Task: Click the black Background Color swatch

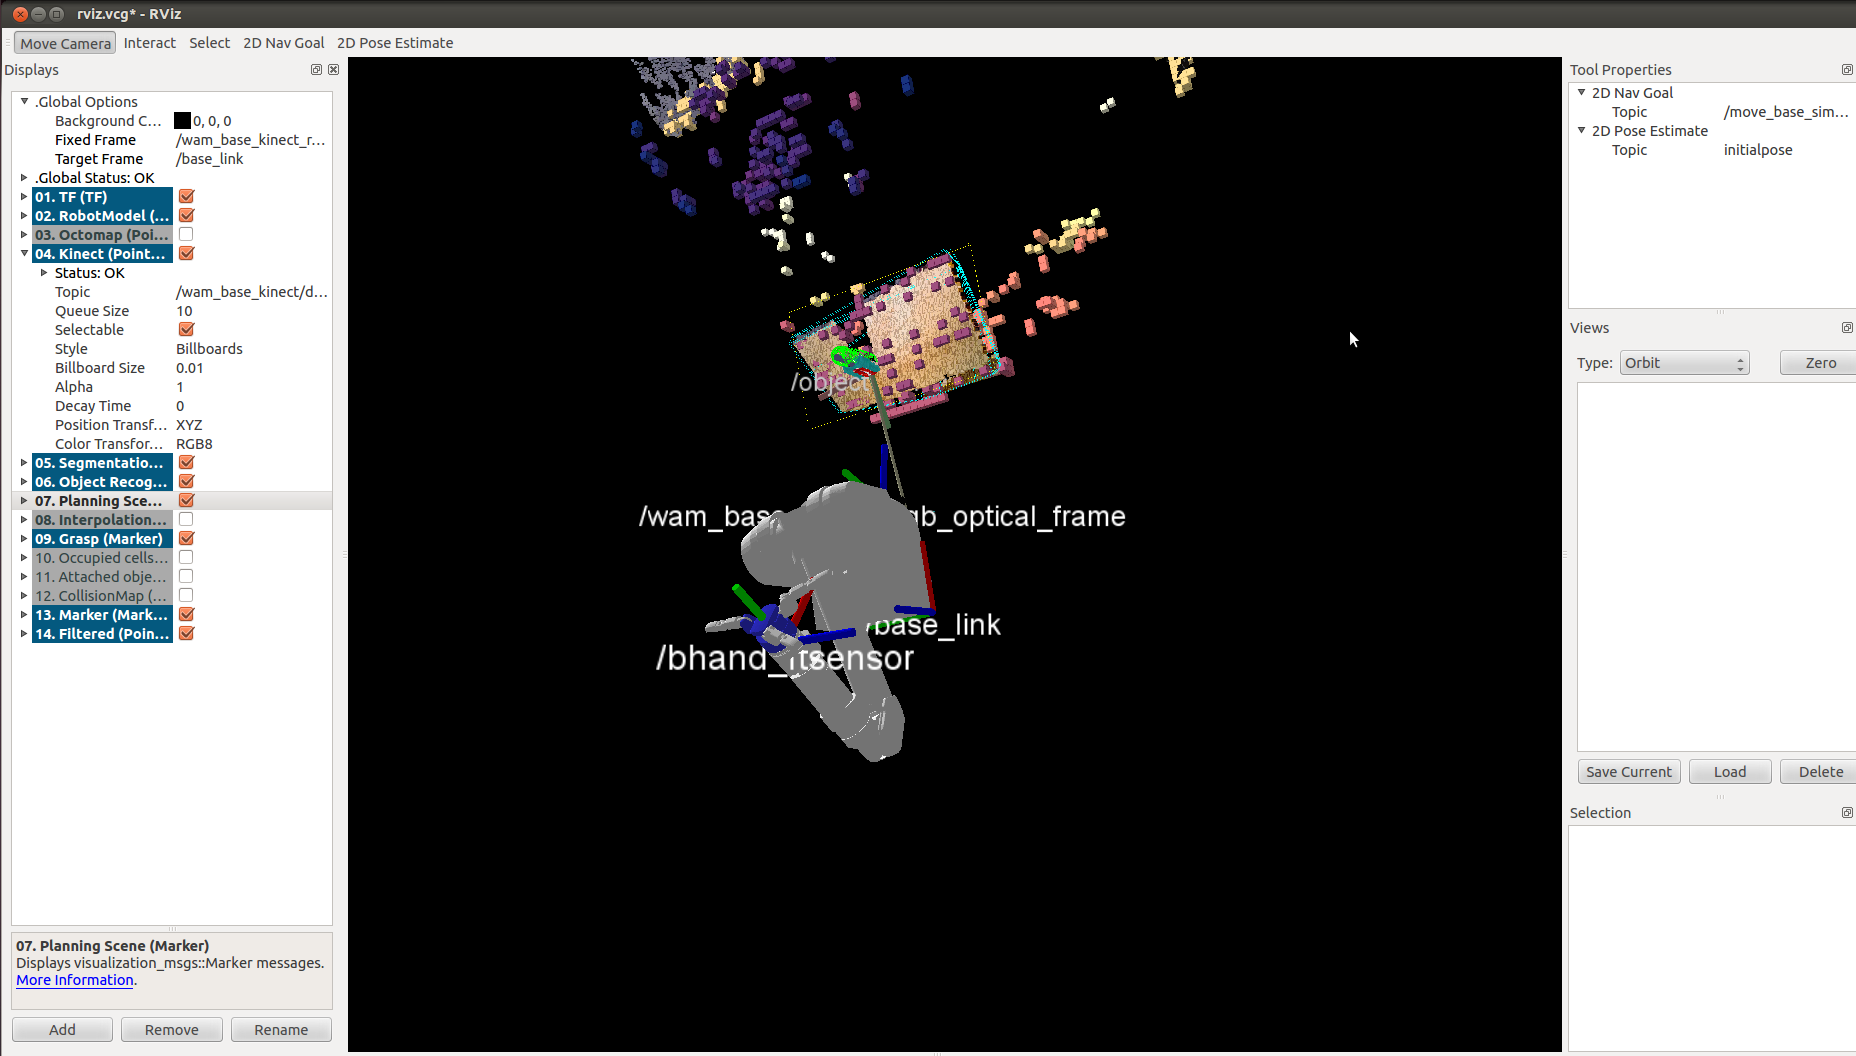Action: click(182, 121)
